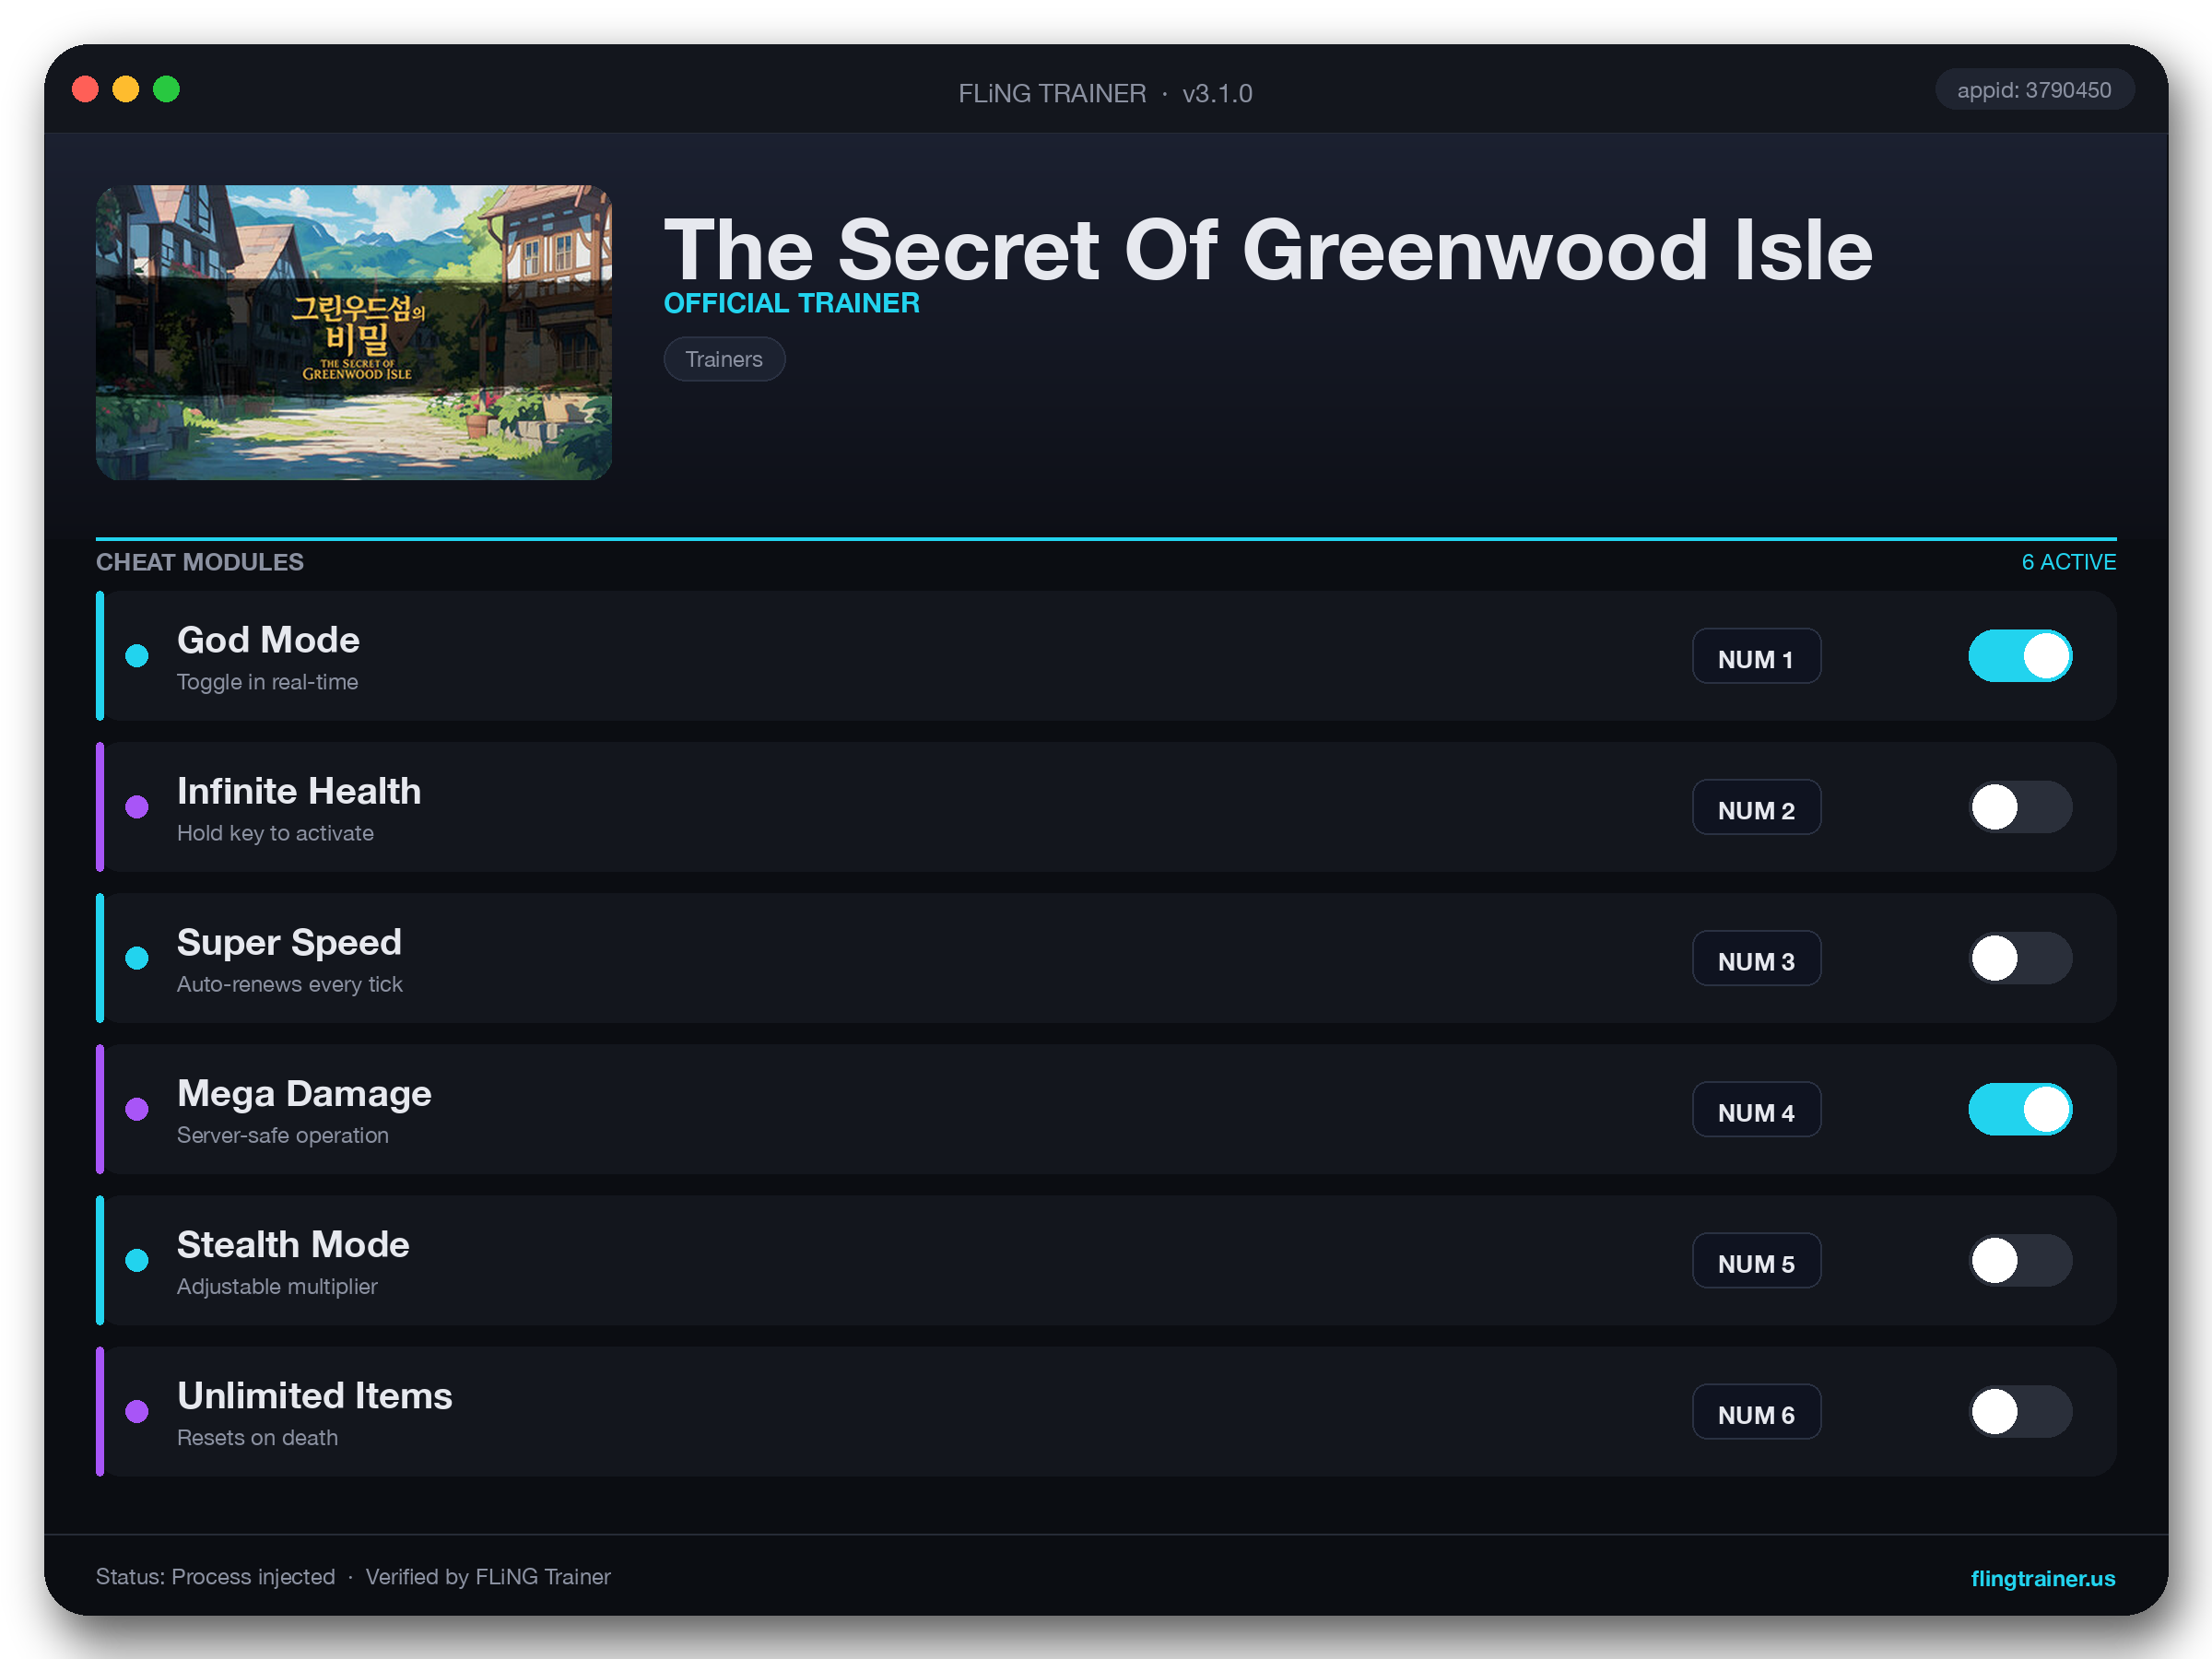
Task: Click 'Verified by FLiNG Trainer' in the footer
Action: tap(487, 1577)
